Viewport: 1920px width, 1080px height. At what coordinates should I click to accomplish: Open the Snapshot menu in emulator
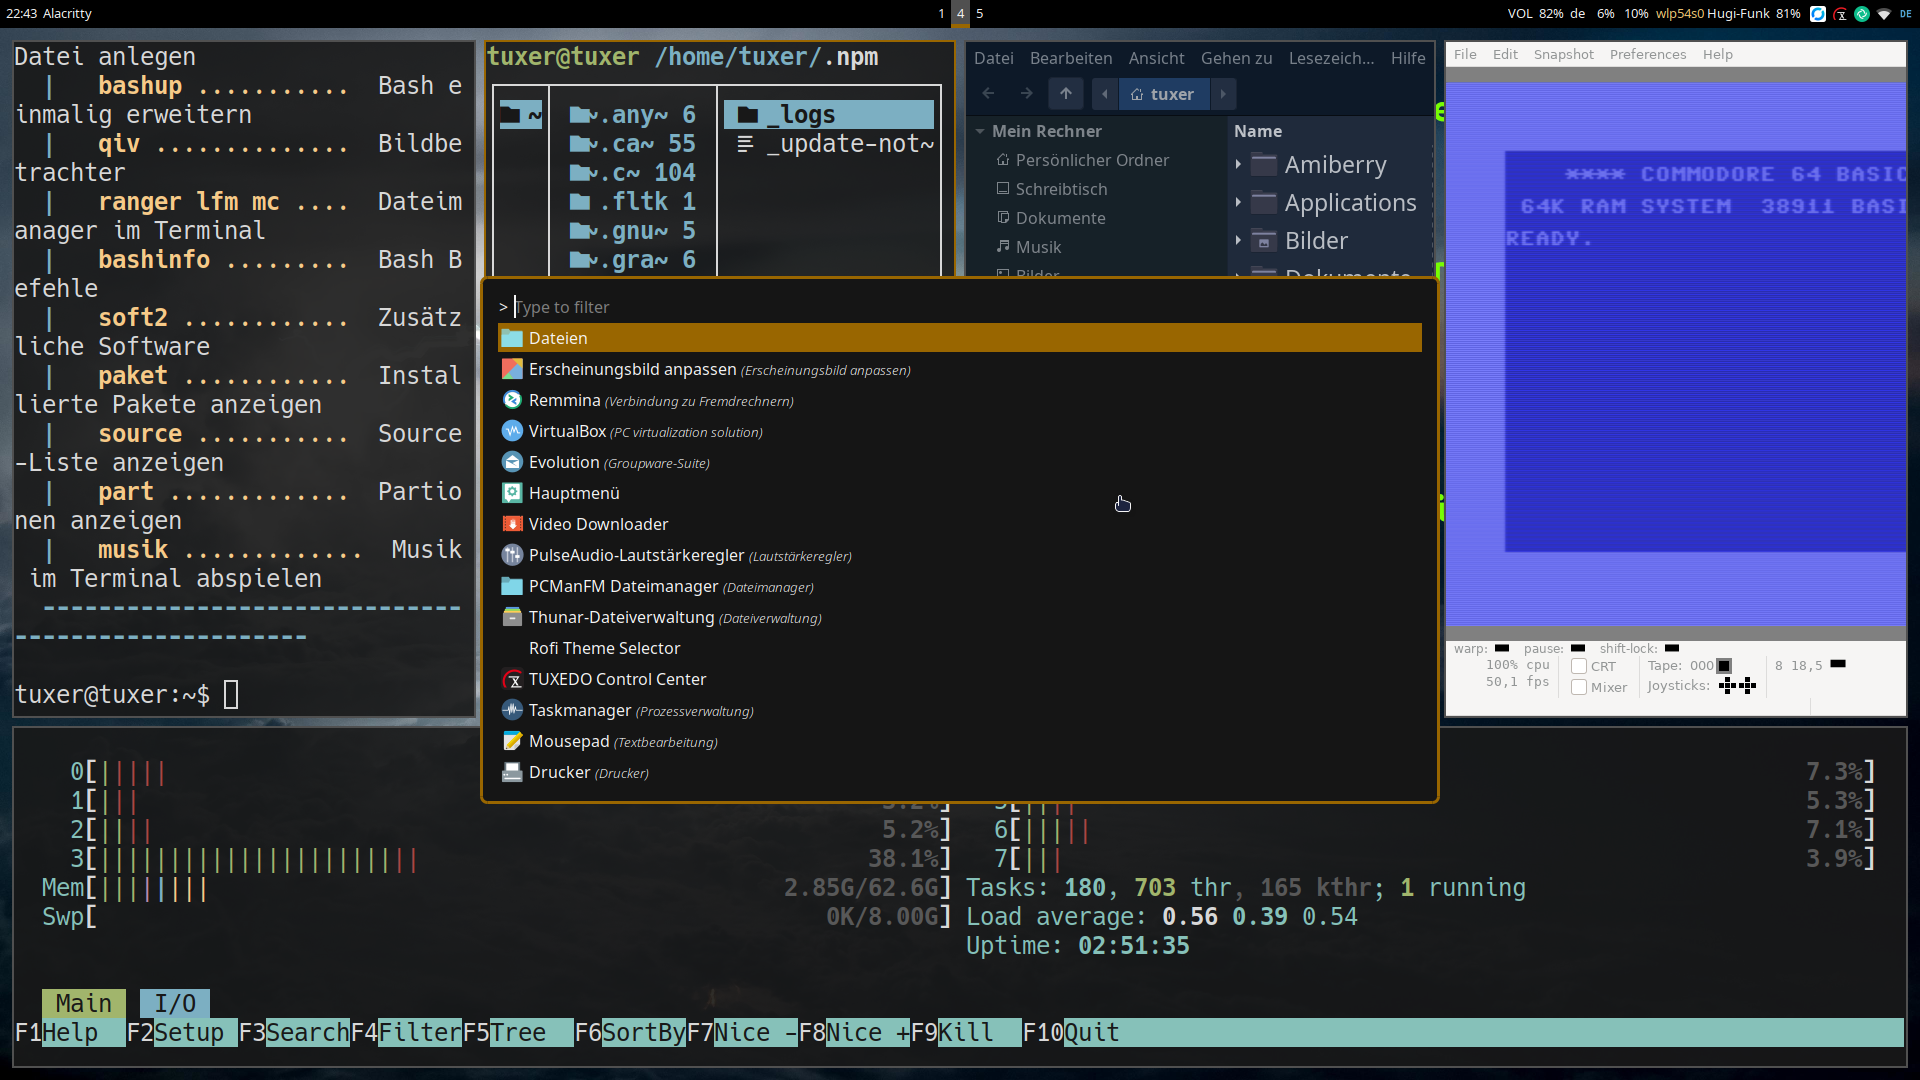point(1563,54)
